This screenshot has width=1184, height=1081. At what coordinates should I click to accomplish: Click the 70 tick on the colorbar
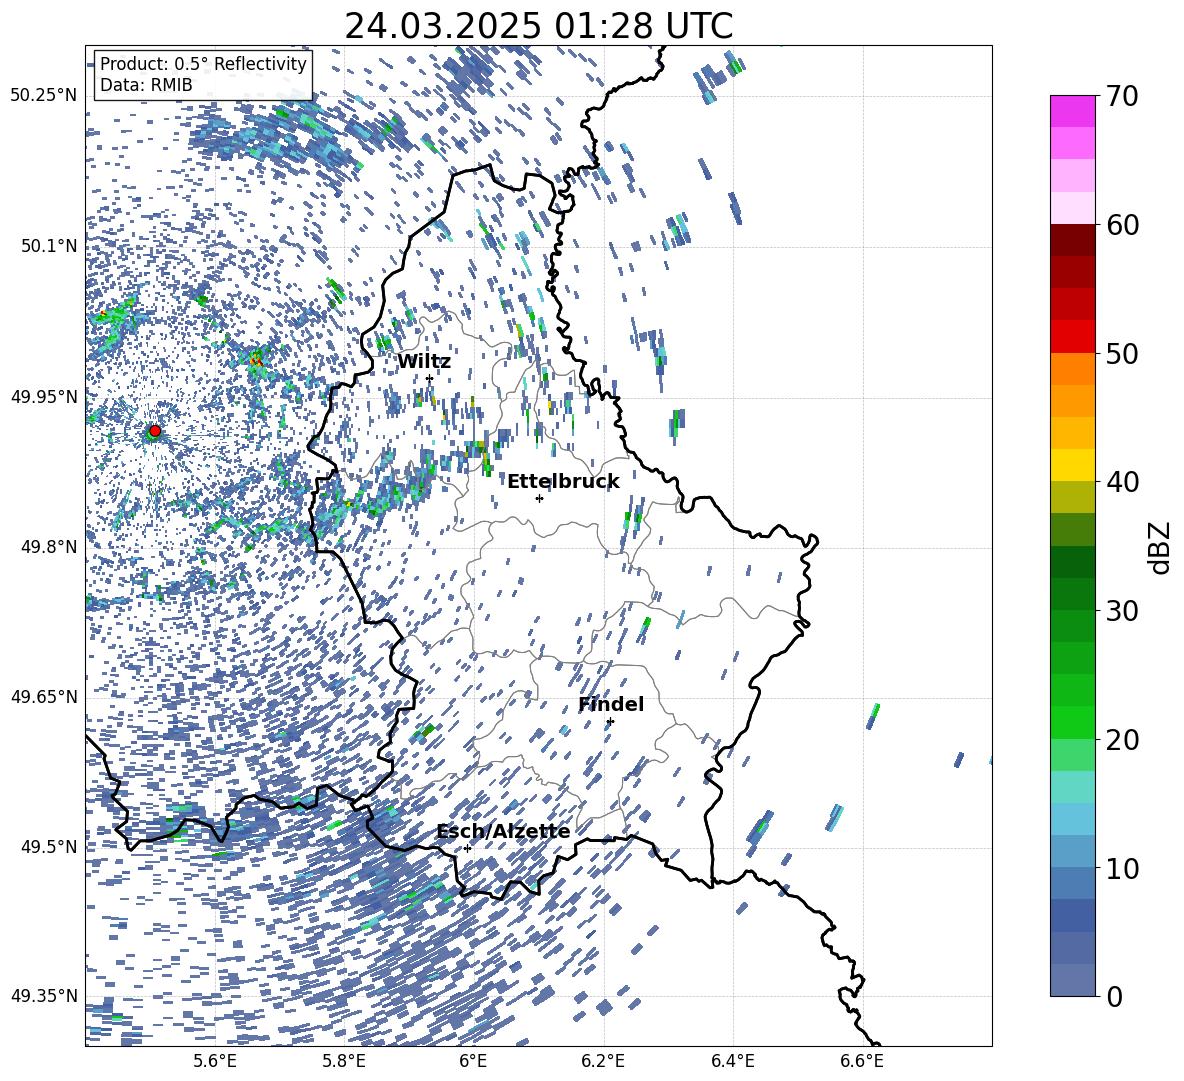1122,96
